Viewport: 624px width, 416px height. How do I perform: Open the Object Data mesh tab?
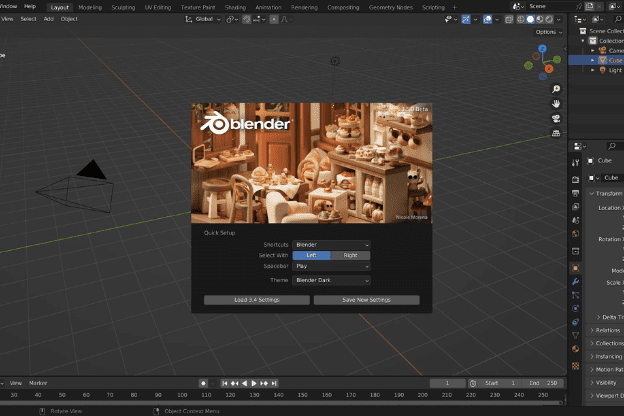click(575, 336)
